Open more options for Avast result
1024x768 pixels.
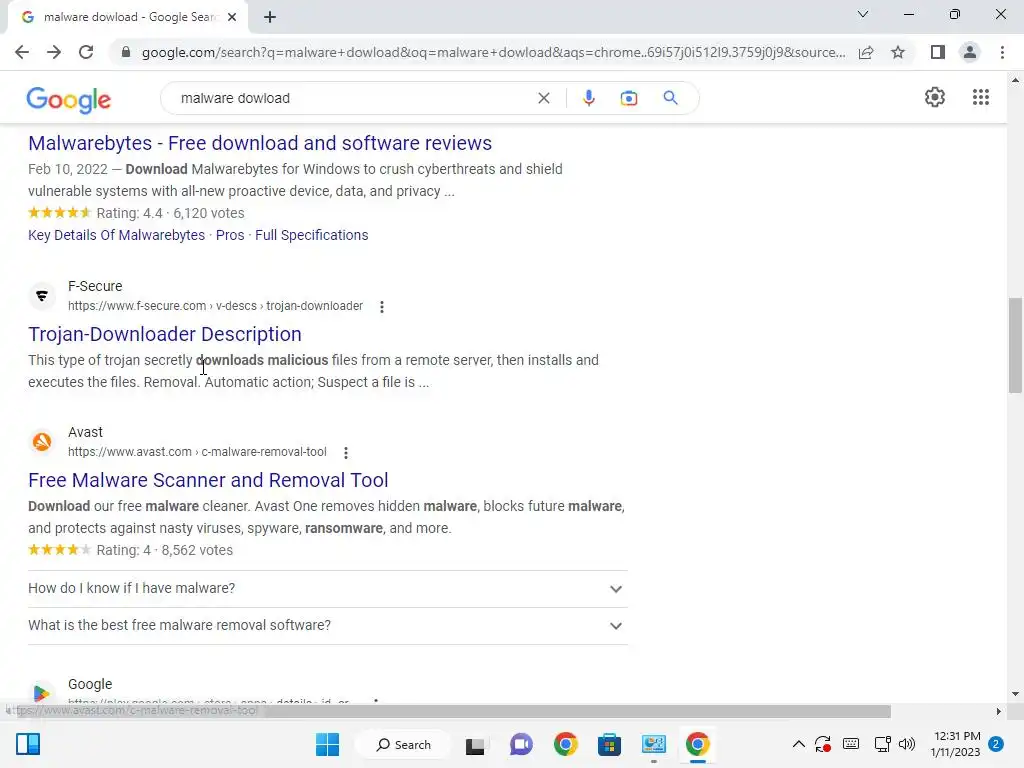tap(346, 453)
